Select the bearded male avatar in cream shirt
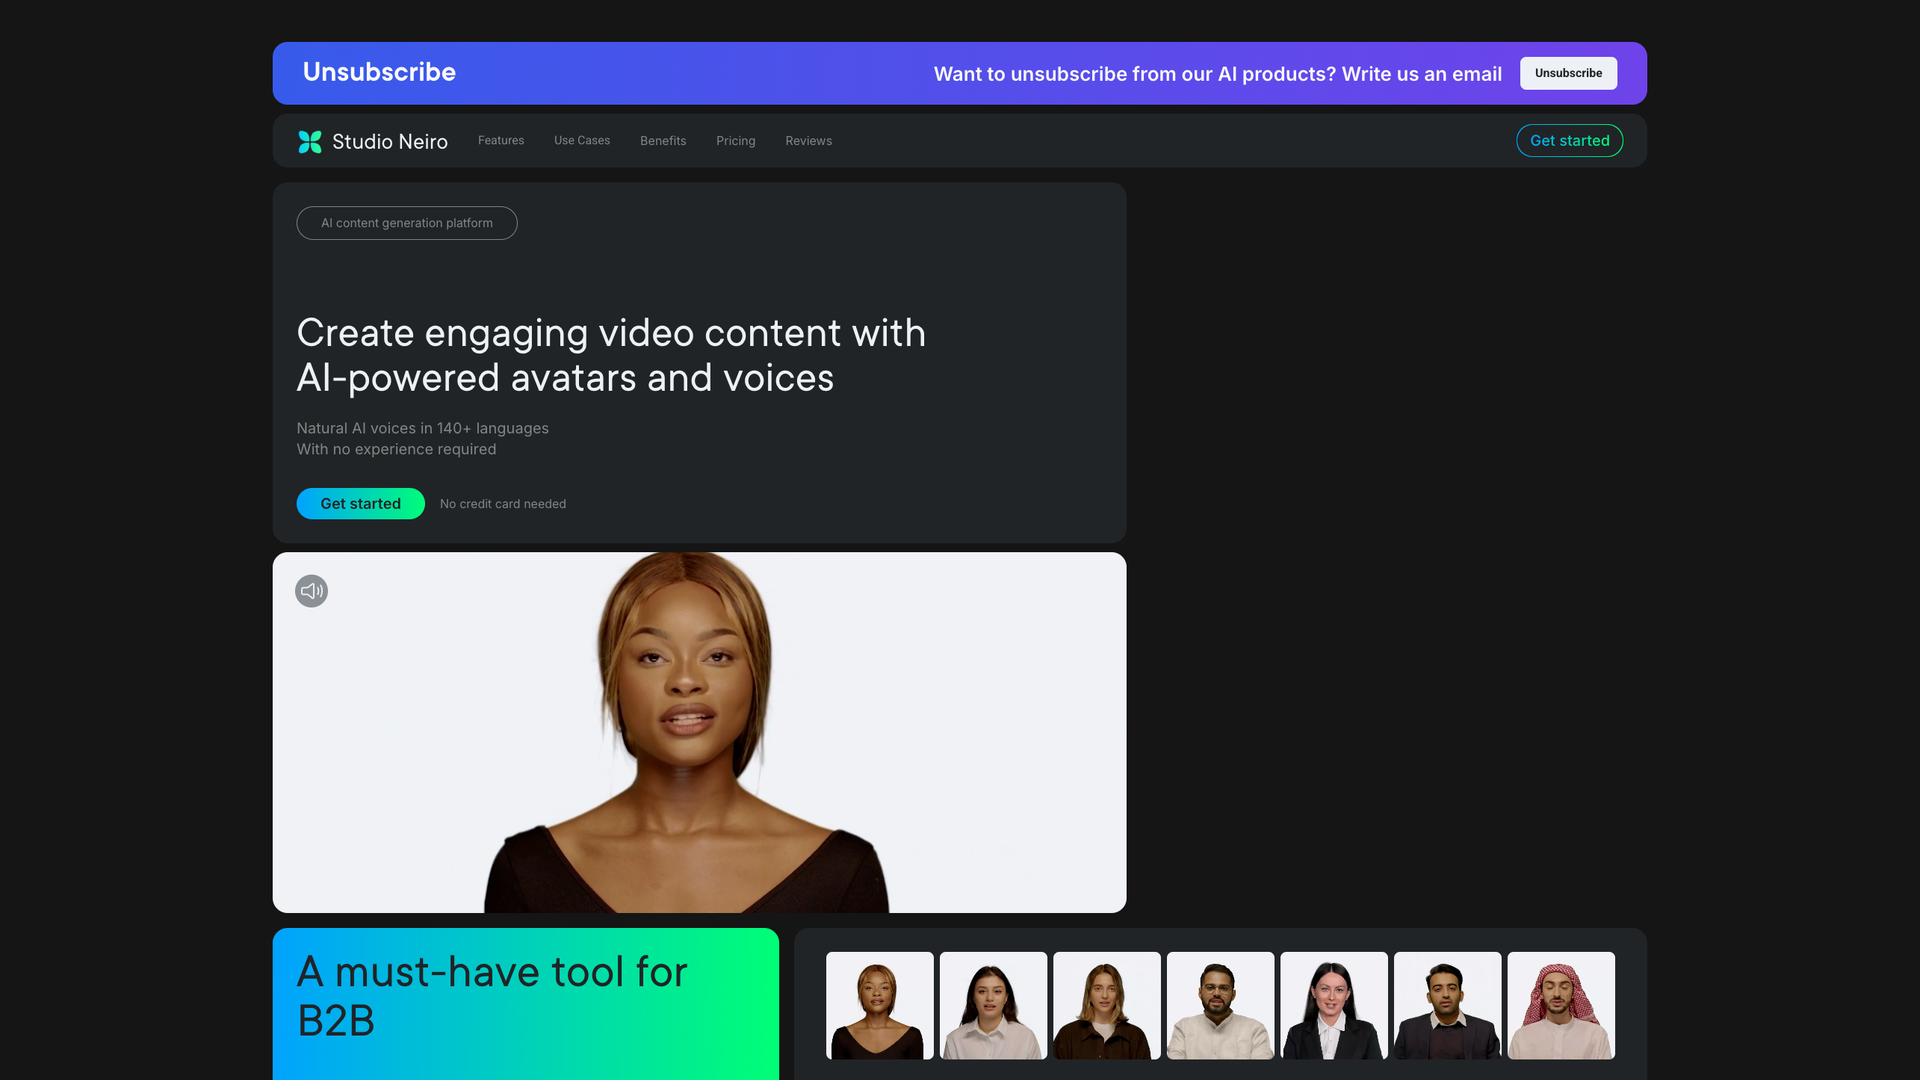 [x=1220, y=1005]
